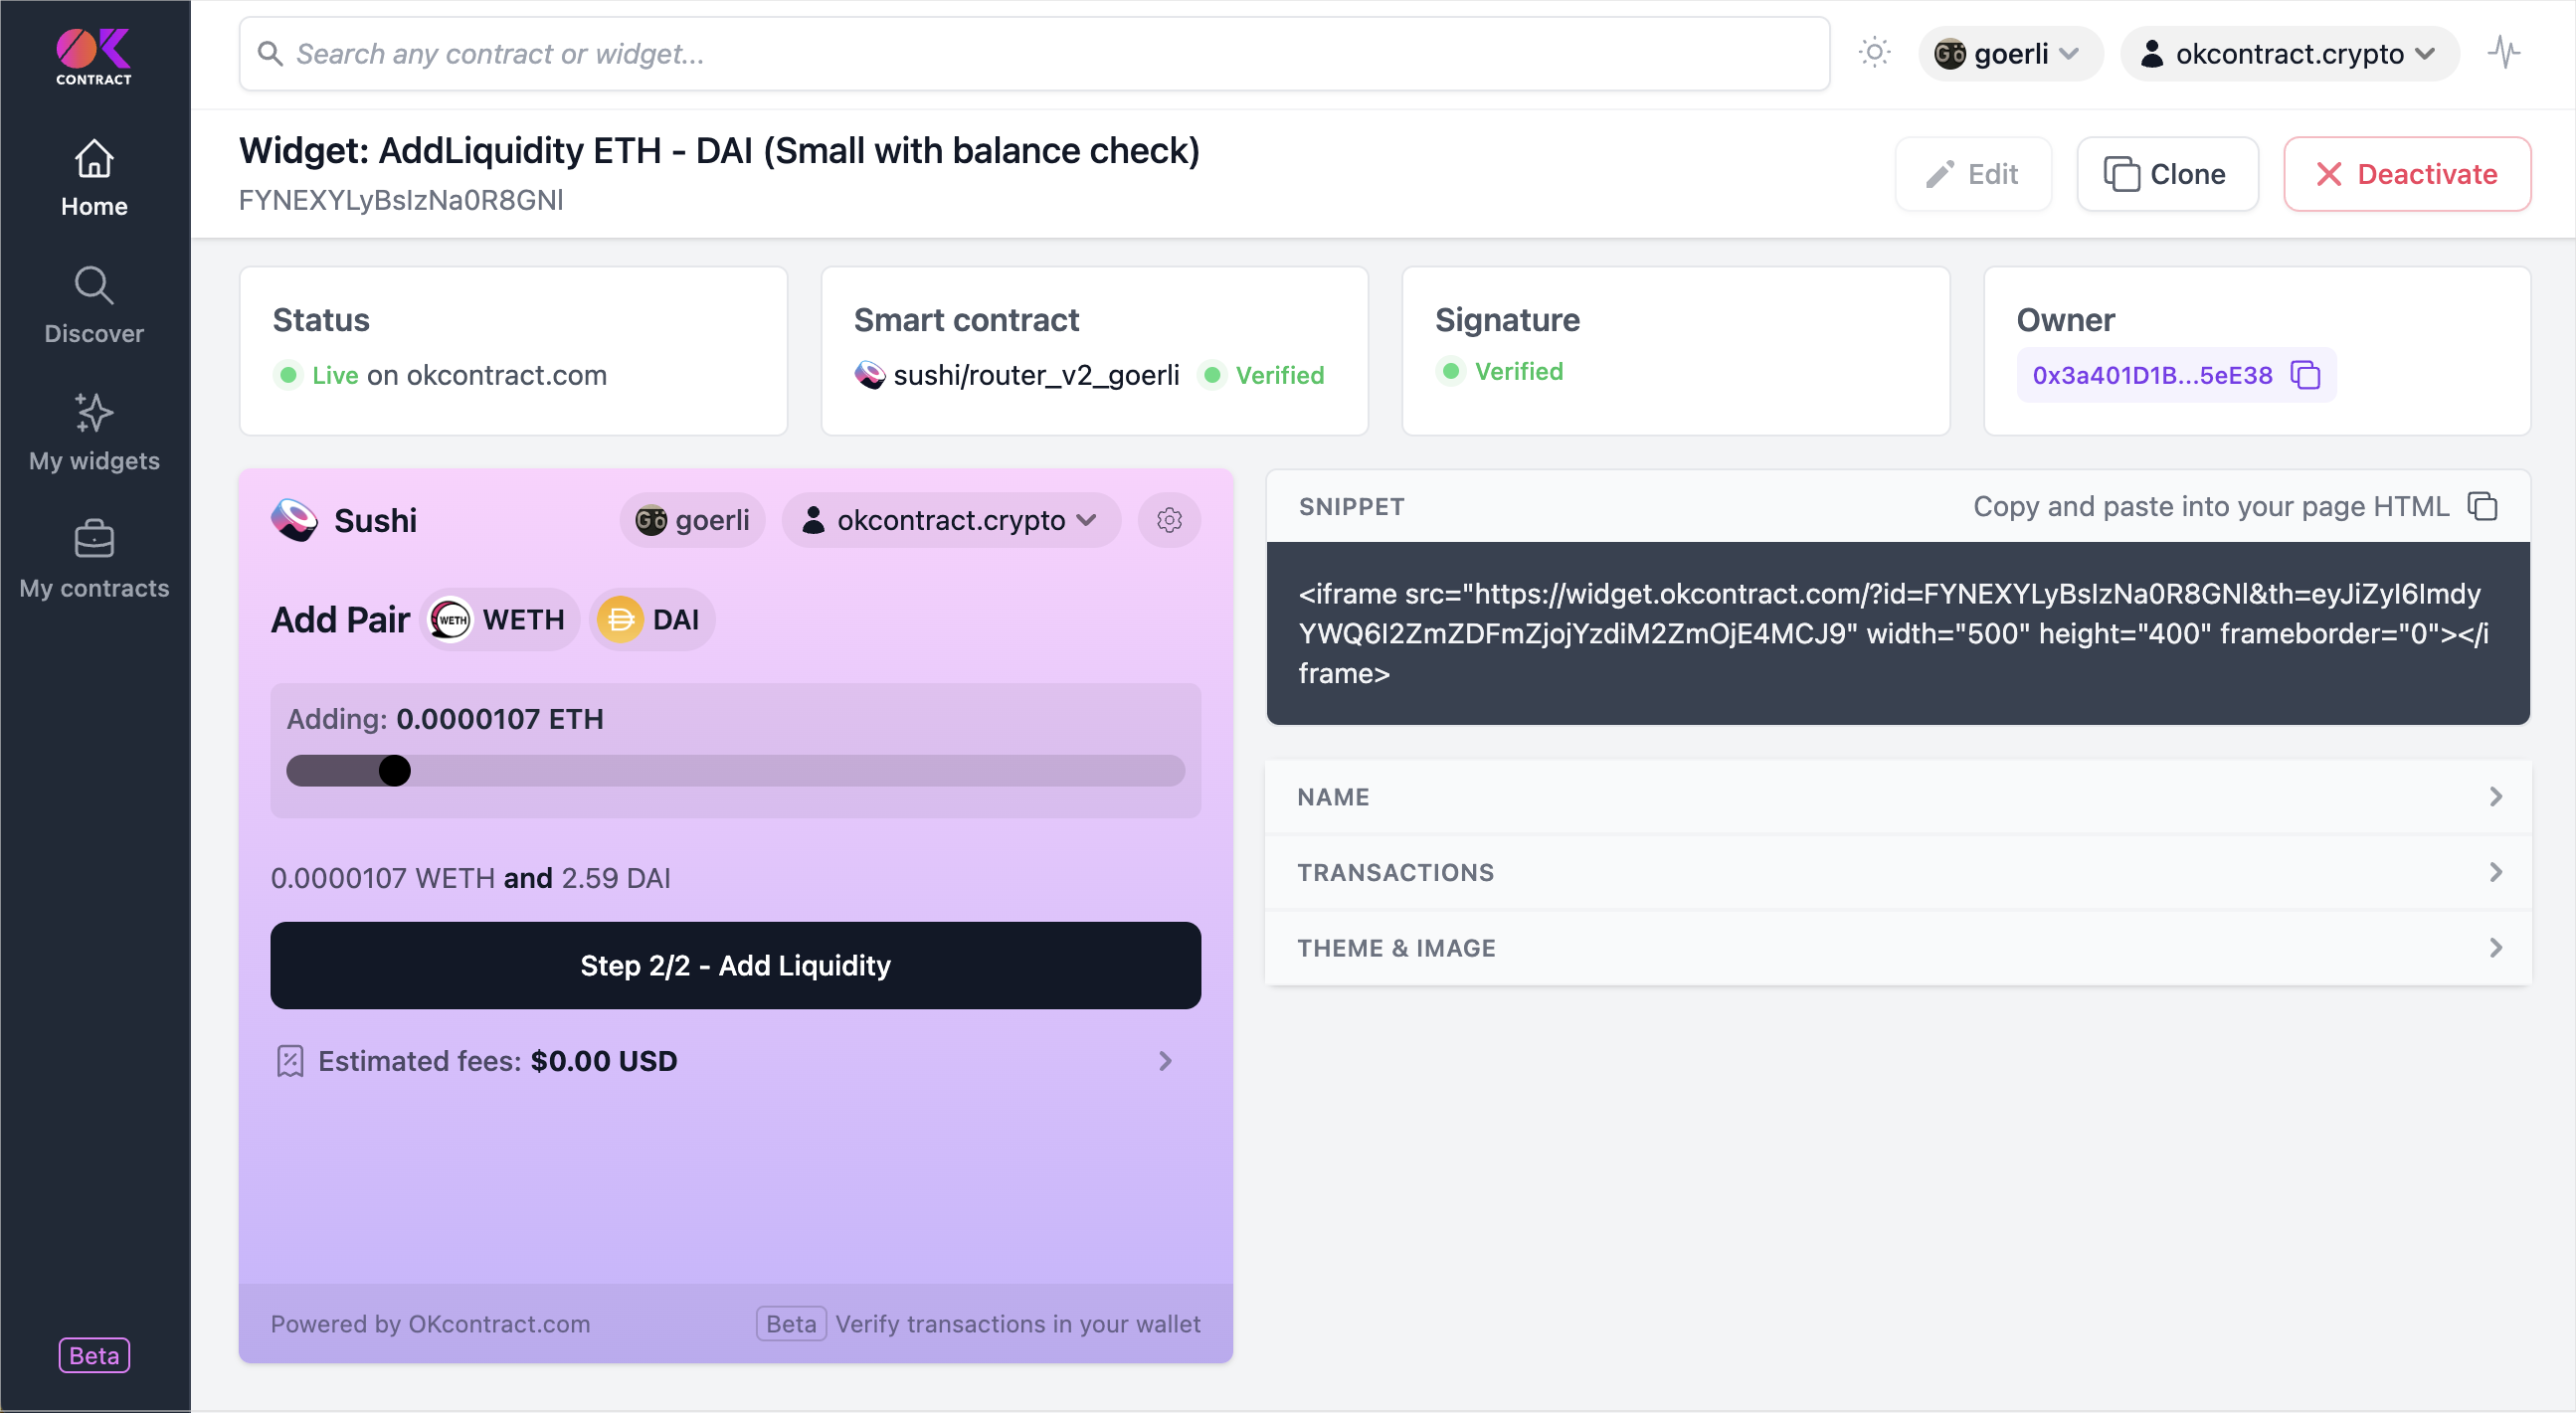Expand the NAME section
Image resolution: width=2576 pixels, height=1413 pixels.
pos(1897,797)
